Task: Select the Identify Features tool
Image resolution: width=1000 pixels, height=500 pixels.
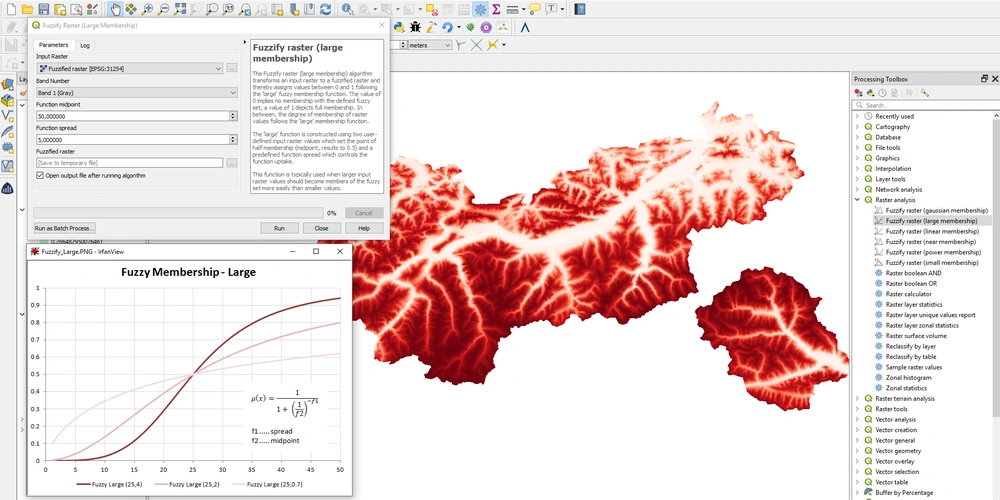Action: [x=348, y=10]
